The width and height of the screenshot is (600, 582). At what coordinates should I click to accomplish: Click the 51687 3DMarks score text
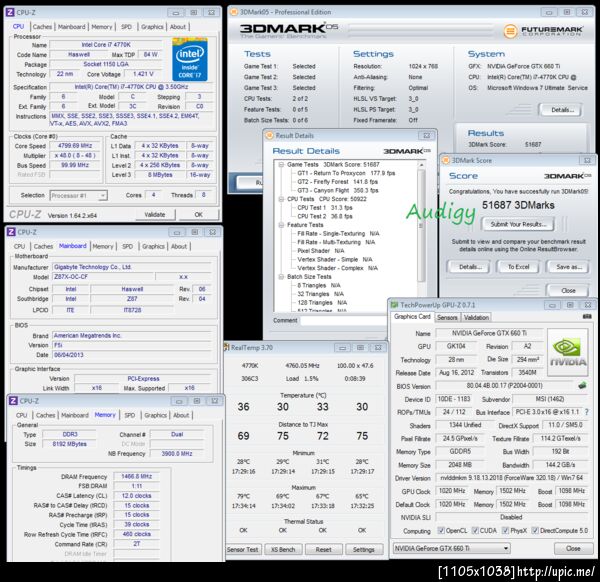click(x=518, y=205)
